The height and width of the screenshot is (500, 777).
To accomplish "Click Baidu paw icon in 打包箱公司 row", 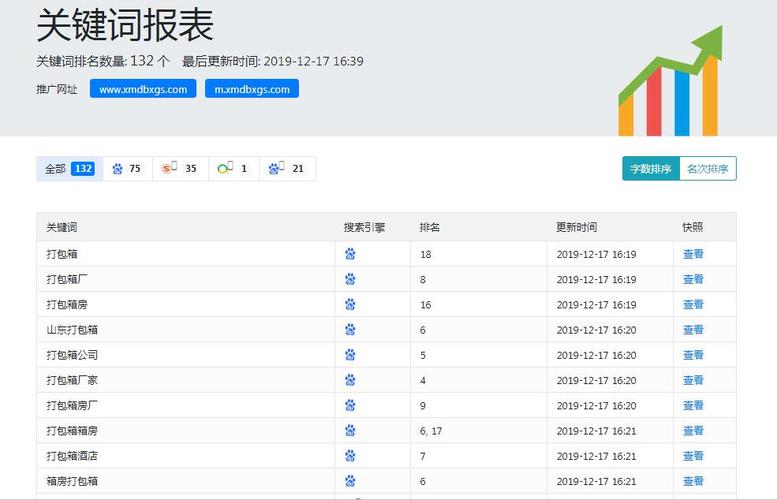I will (x=350, y=355).
